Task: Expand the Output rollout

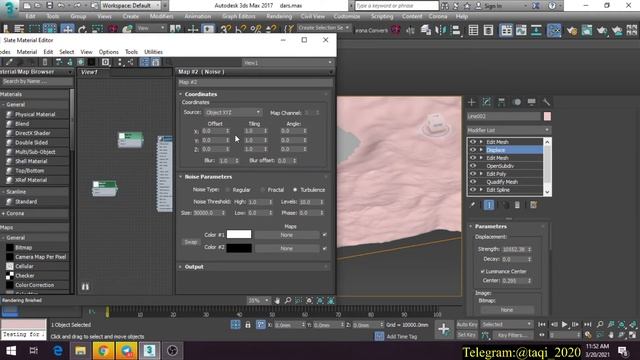Action: [181, 267]
